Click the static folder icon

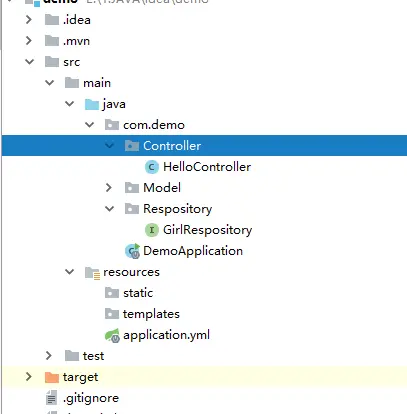pos(112,293)
